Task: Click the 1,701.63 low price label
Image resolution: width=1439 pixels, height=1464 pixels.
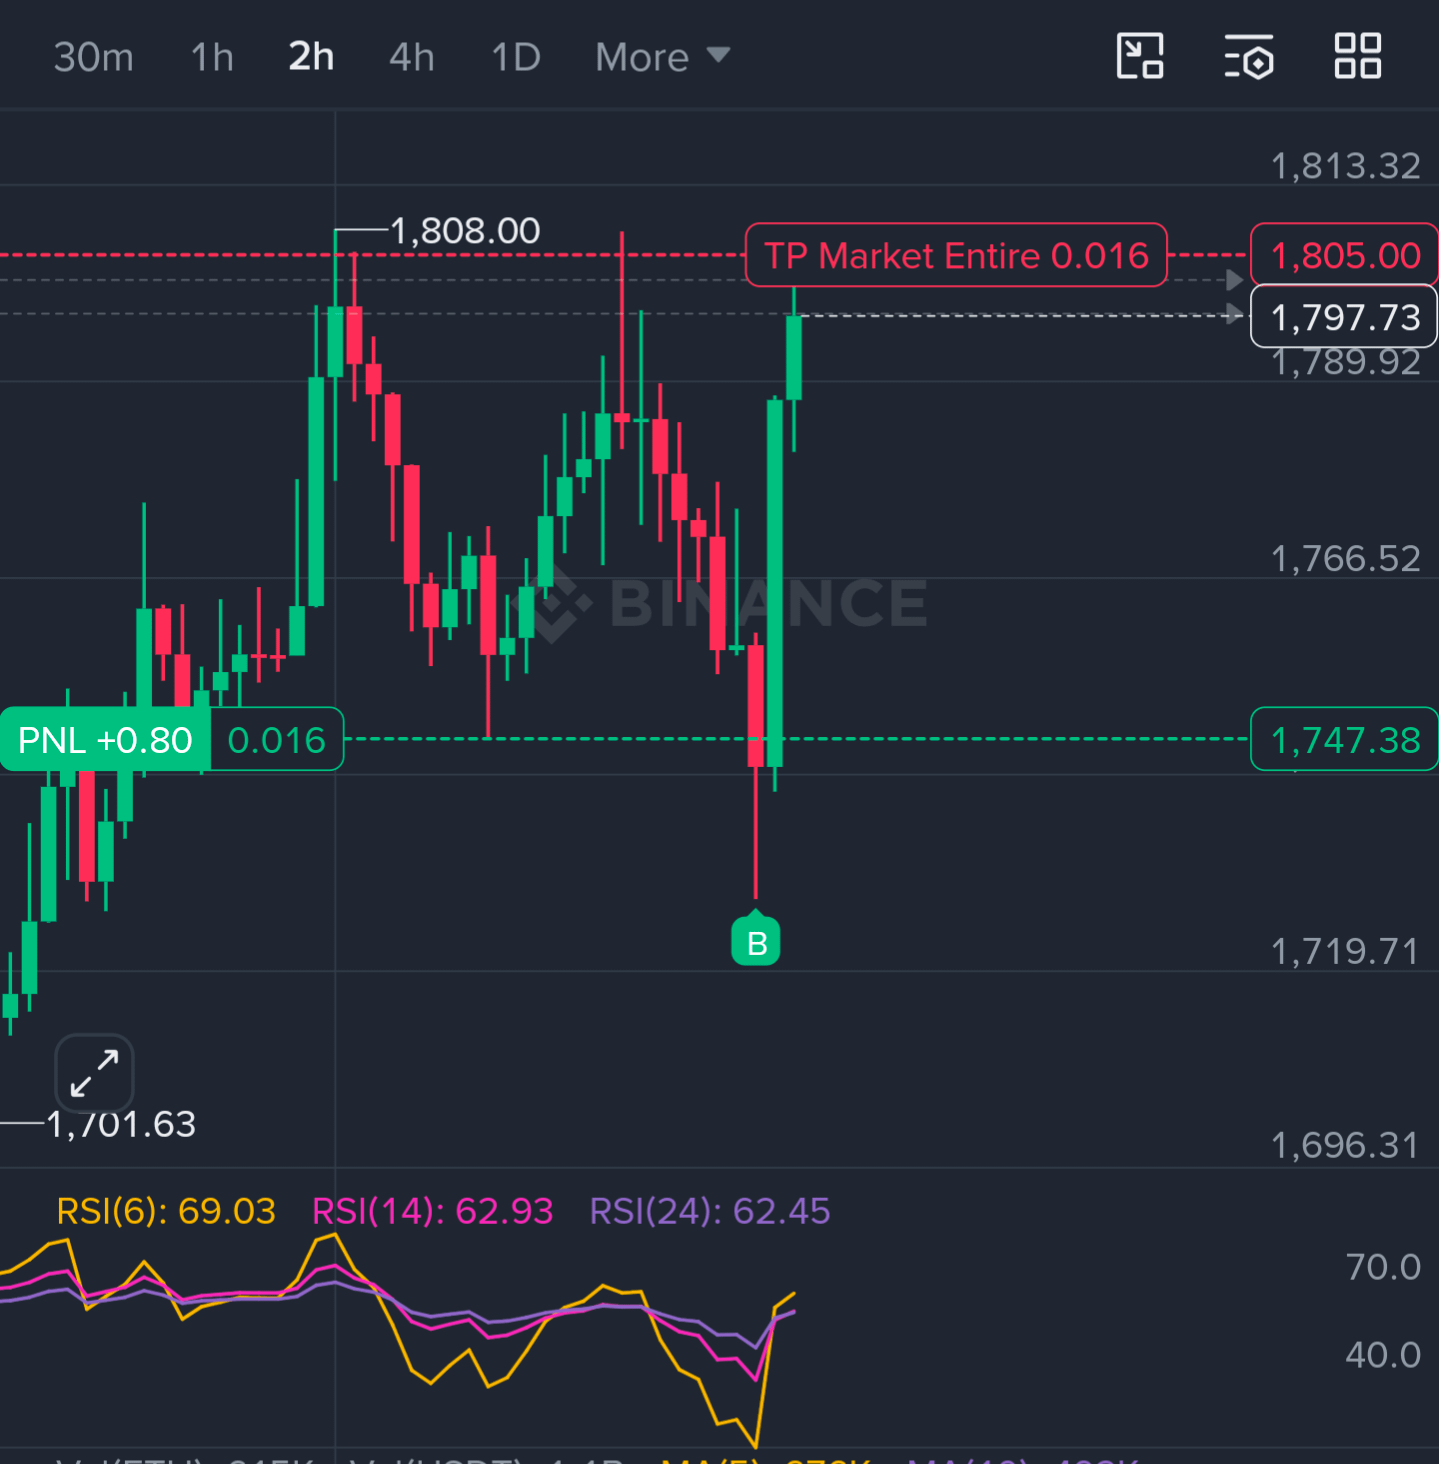Action: [x=121, y=1125]
